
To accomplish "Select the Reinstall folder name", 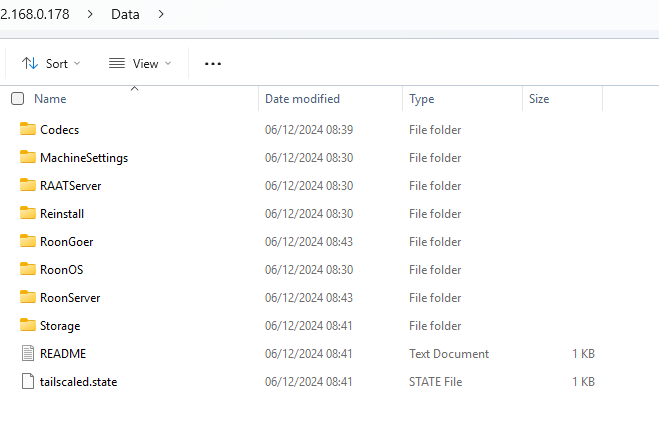I will pyautogui.click(x=62, y=214).
